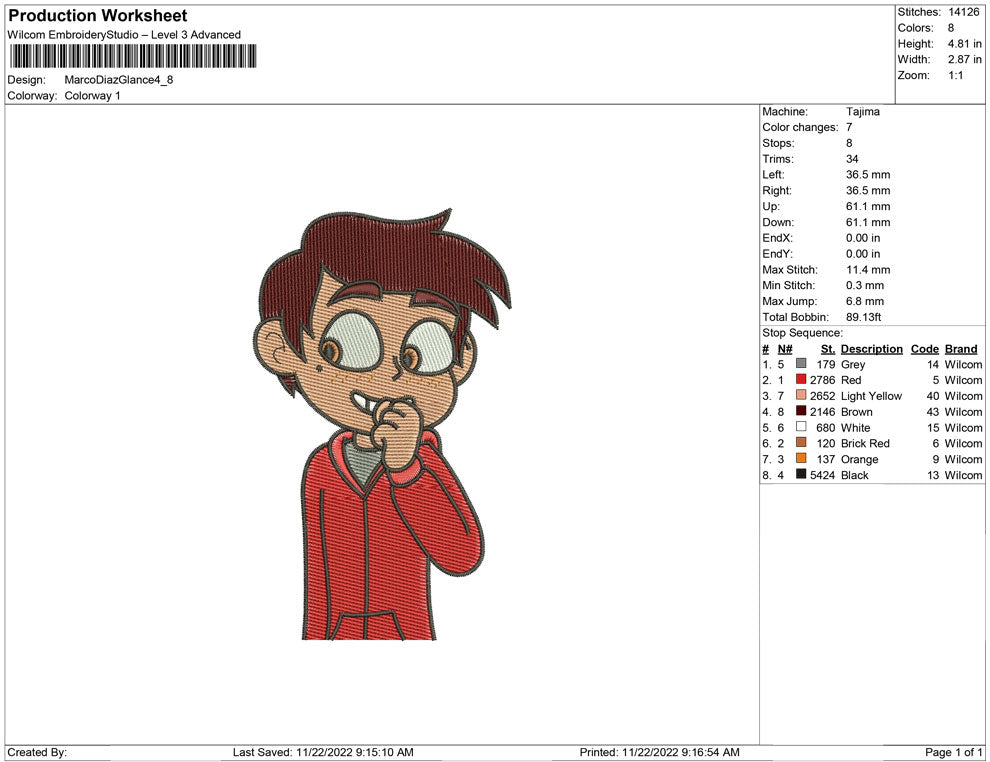This screenshot has height=762, width=990.
Task: Click the 'Last Saved: 11/22/2022 9:15:10 AM' text
Action: (x=323, y=752)
